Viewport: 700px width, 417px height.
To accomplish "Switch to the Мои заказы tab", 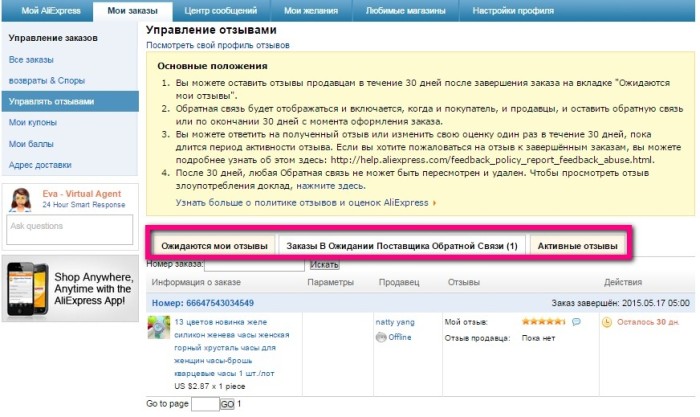I will (132, 11).
